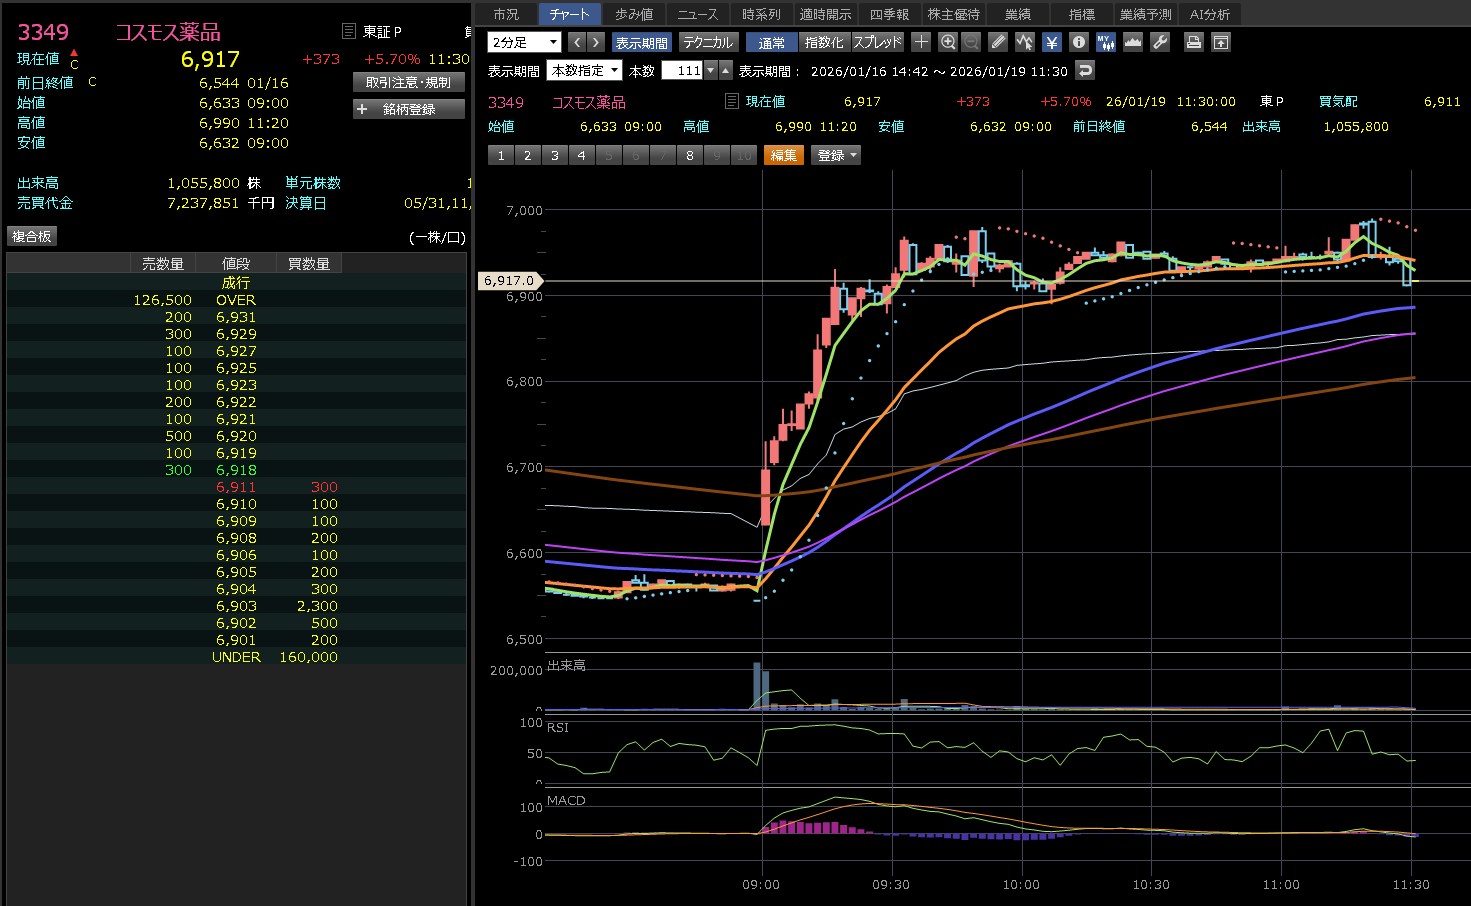Expand the 本数指定 period type dropdown
The width and height of the screenshot is (1471, 906).
(584, 70)
